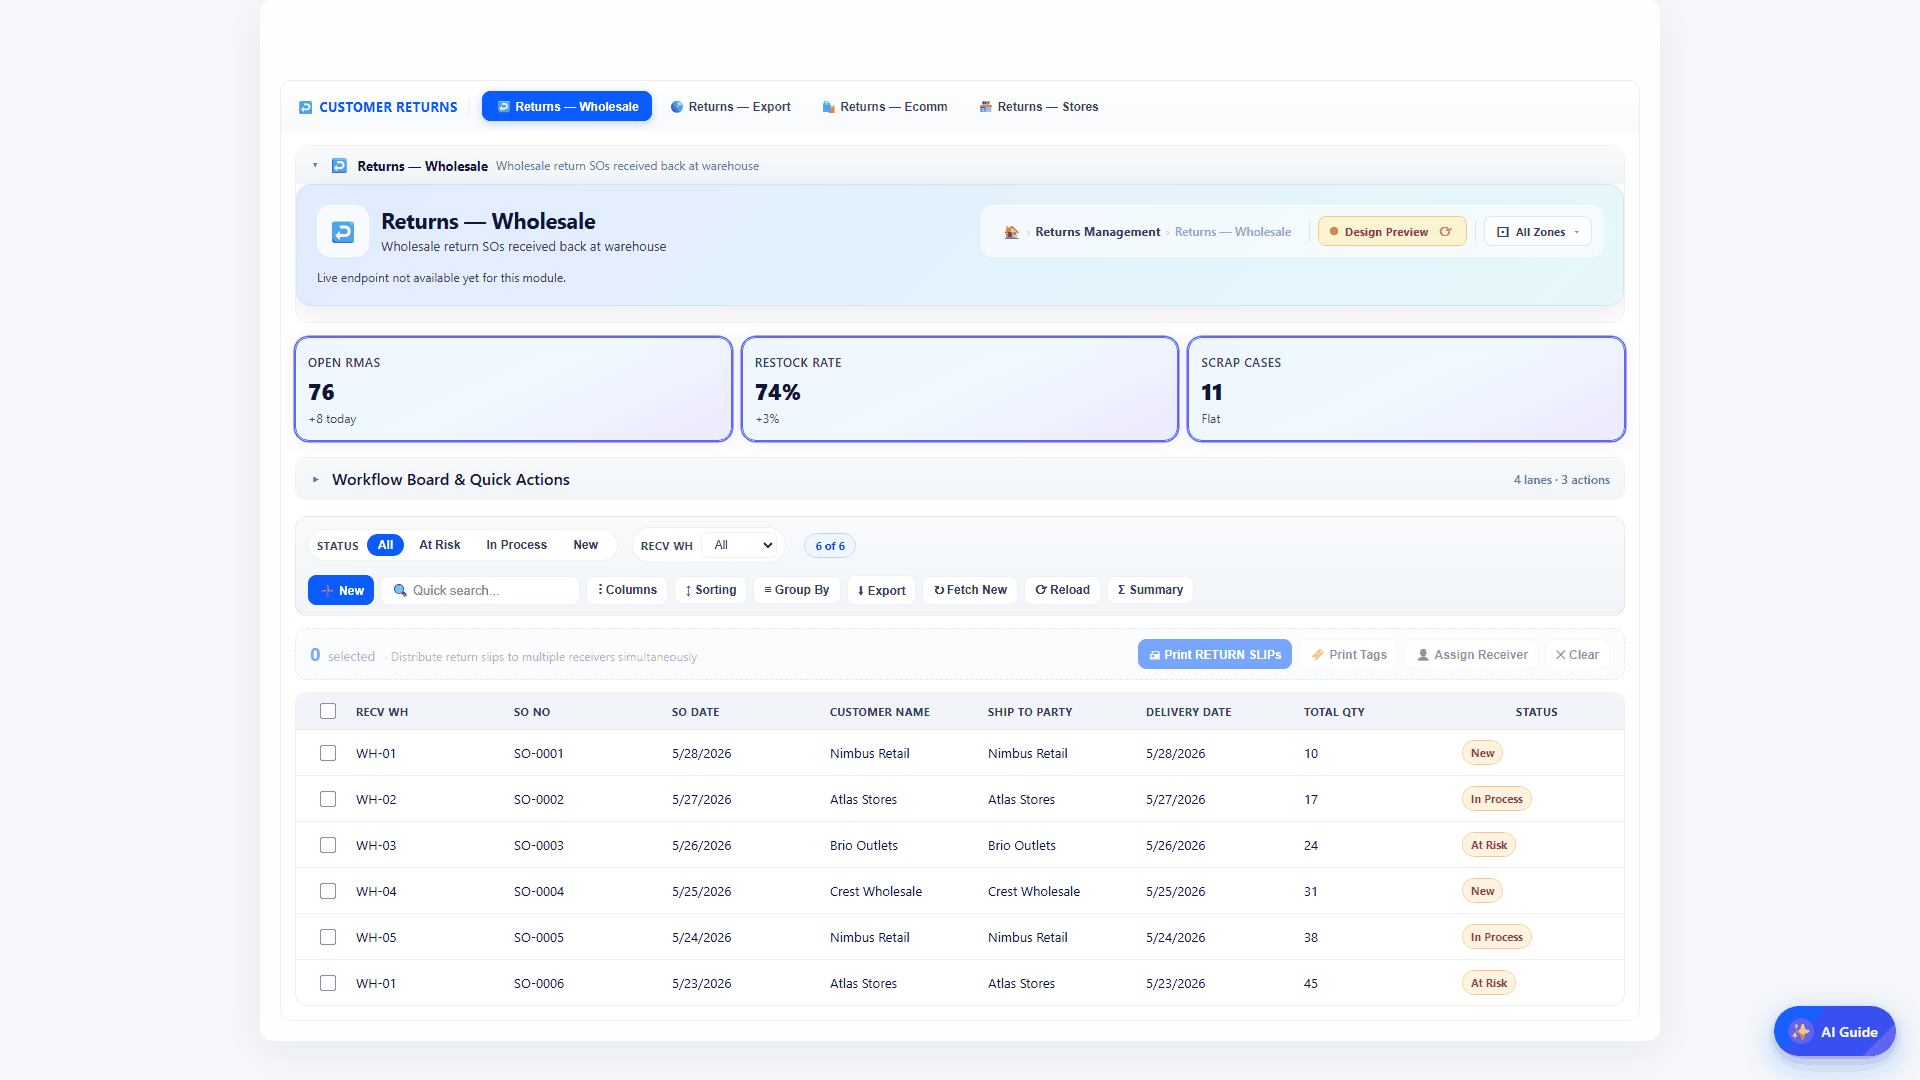This screenshot has height=1080, width=1920.
Task: Switch to Returns — Stores tab
Action: 1038,107
